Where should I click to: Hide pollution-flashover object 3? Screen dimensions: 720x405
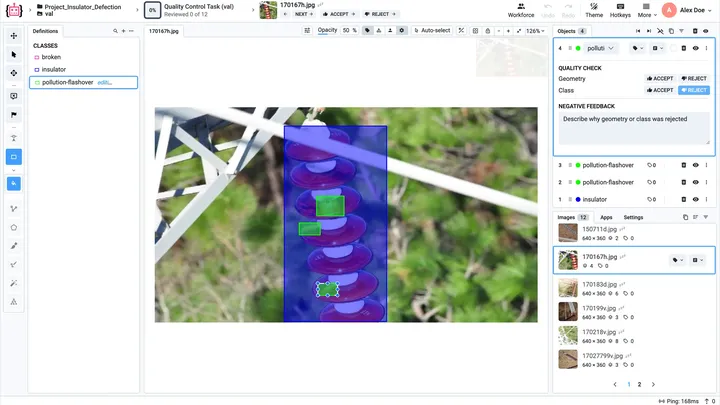click(696, 165)
